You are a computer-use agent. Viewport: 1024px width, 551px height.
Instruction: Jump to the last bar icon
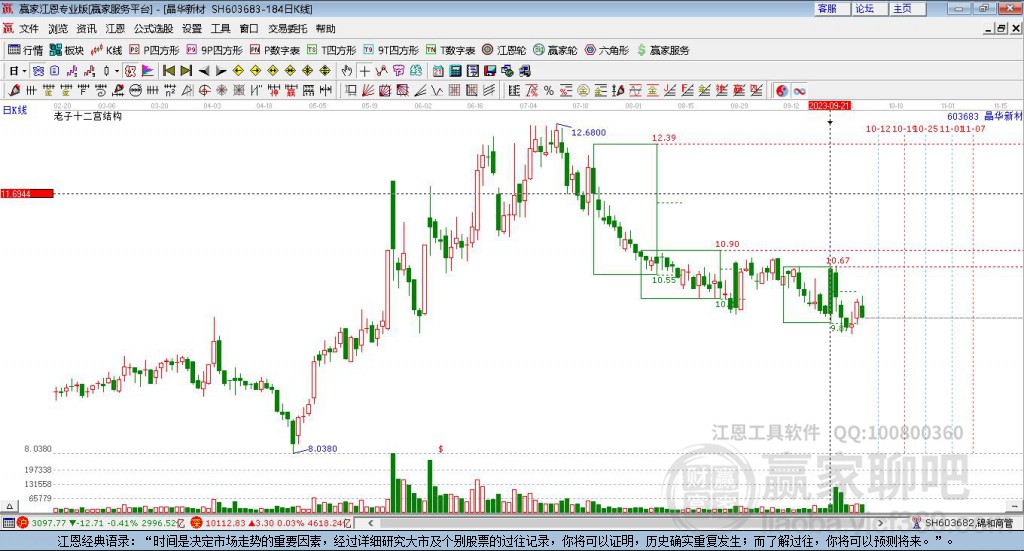click(186, 71)
